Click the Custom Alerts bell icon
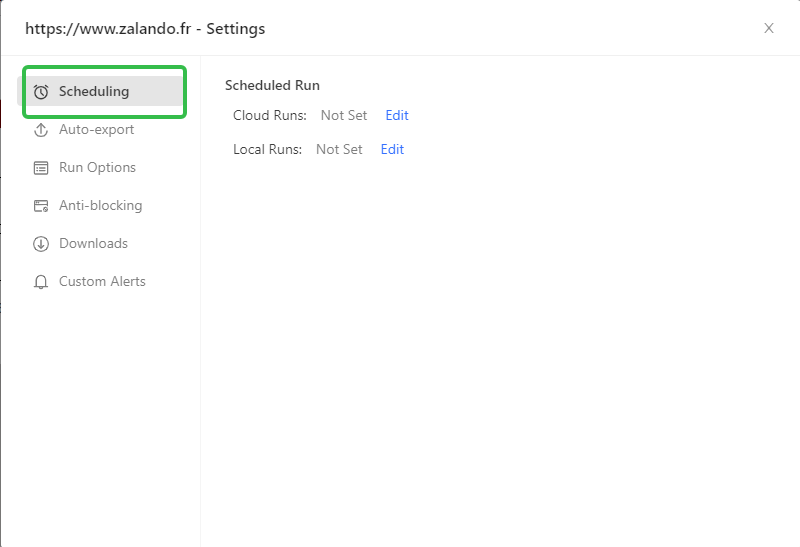Image resolution: width=800 pixels, height=547 pixels. [41, 282]
